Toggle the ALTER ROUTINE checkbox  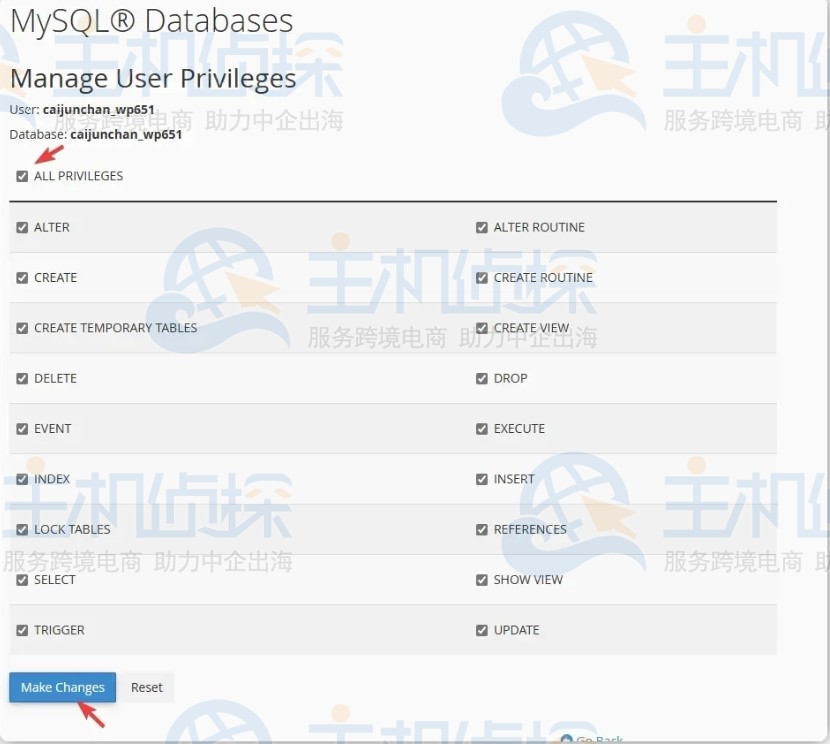pyautogui.click(x=482, y=228)
